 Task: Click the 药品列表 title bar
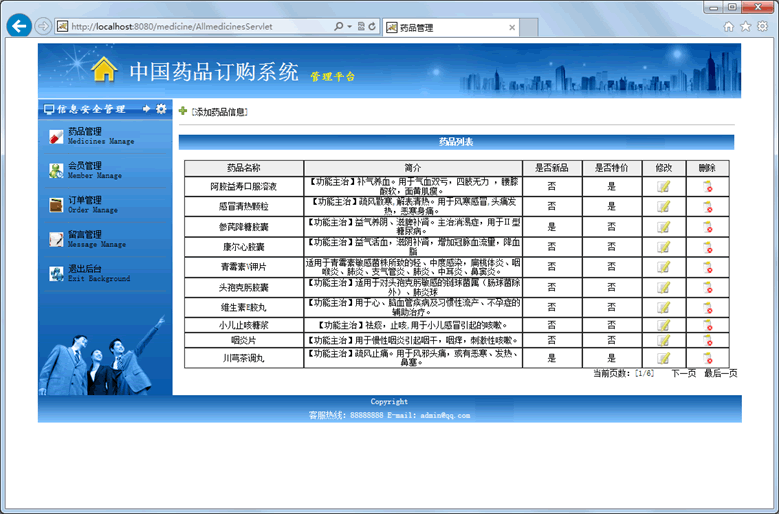point(456,142)
